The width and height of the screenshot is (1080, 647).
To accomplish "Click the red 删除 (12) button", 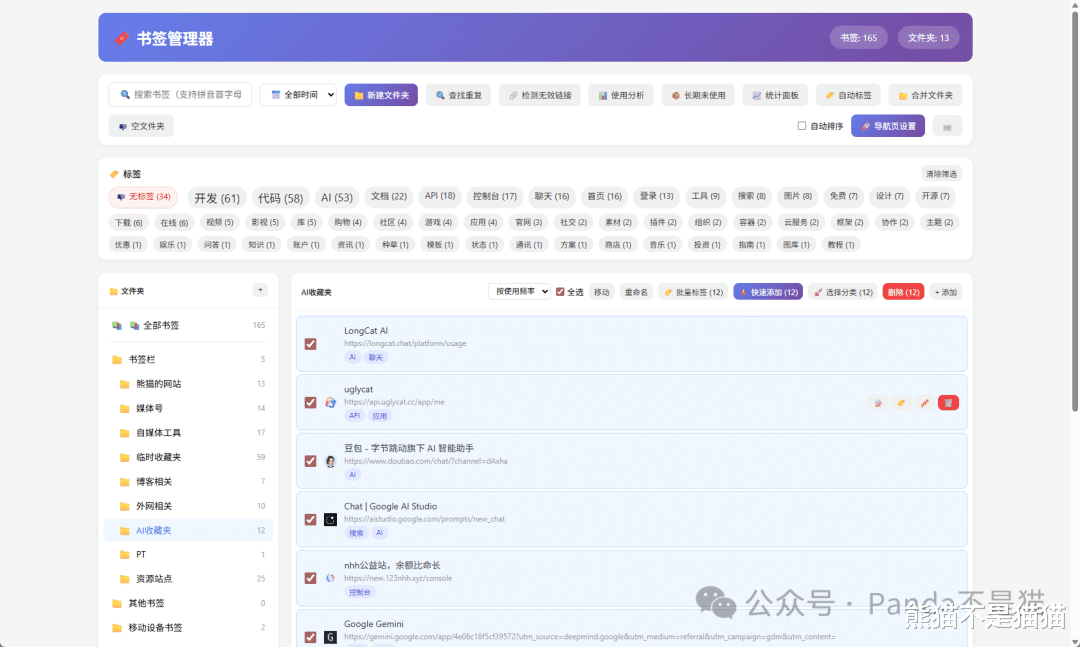I will tap(903, 292).
